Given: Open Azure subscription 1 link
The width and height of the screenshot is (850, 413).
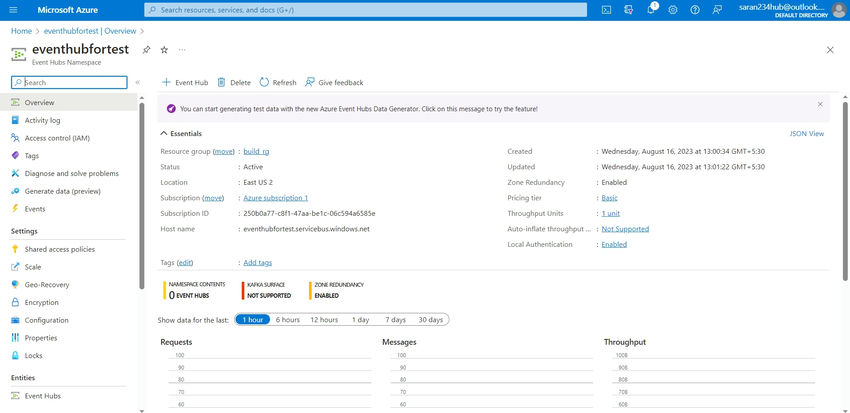Looking at the screenshot, I should coord(275,198).
